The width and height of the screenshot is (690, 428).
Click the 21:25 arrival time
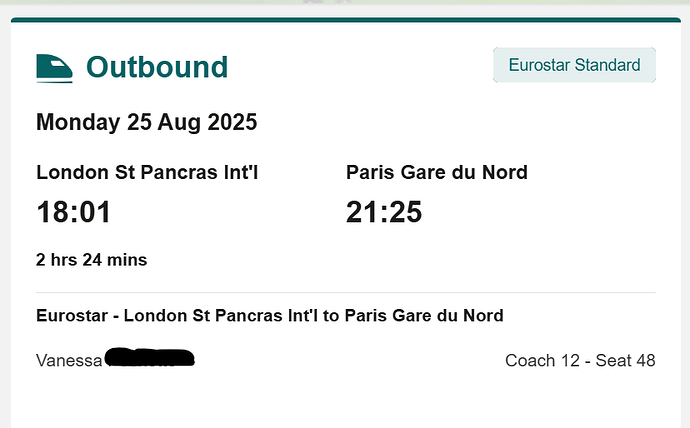tap(384, 212)
